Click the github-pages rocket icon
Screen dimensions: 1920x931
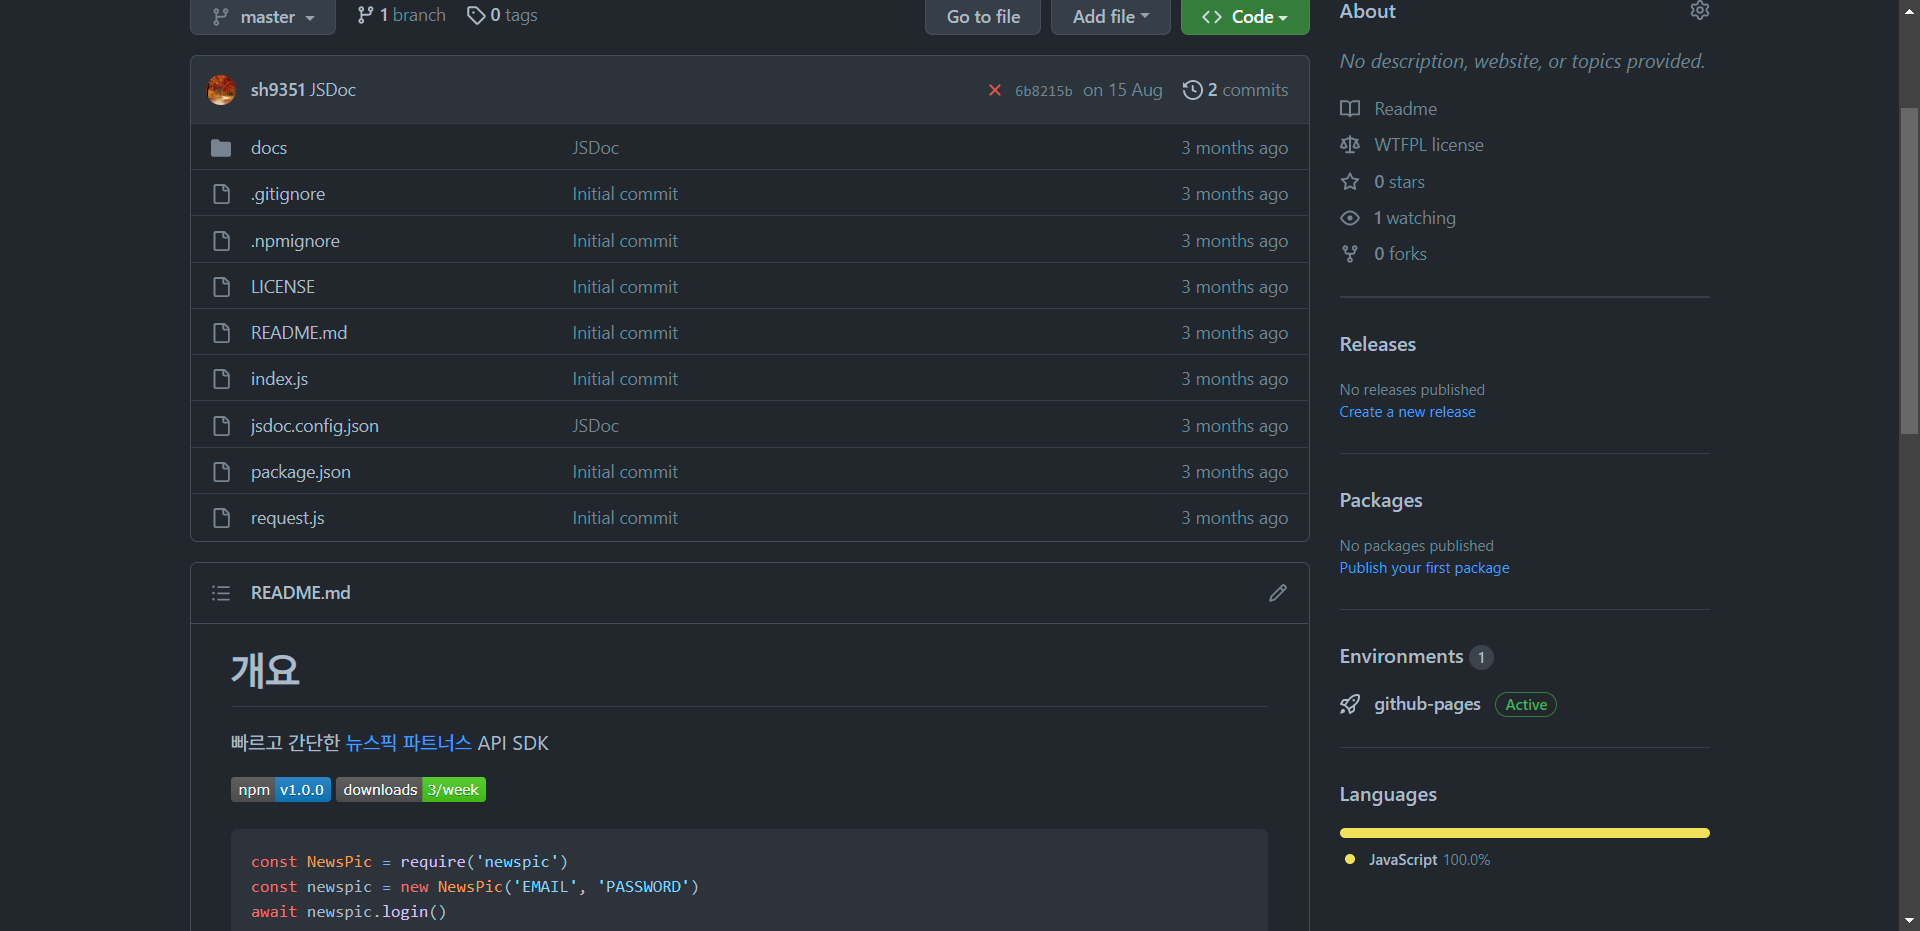pos(1350,705)
